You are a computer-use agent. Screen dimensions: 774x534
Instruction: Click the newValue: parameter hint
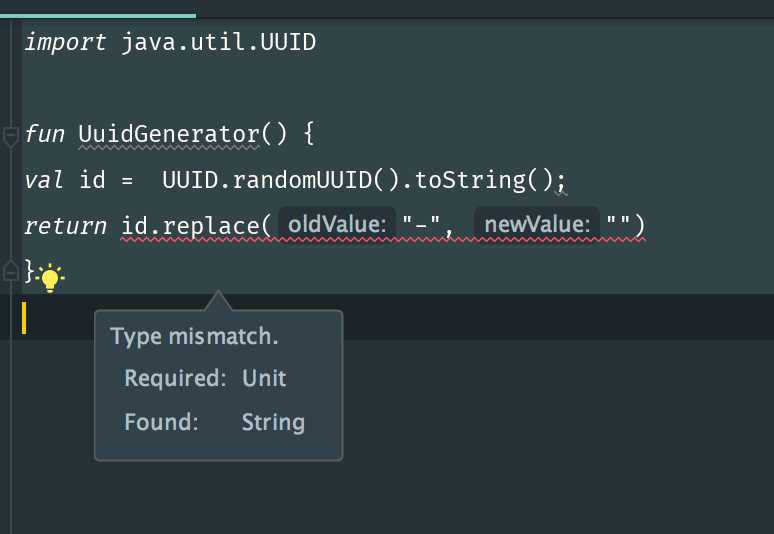point(537,225)
